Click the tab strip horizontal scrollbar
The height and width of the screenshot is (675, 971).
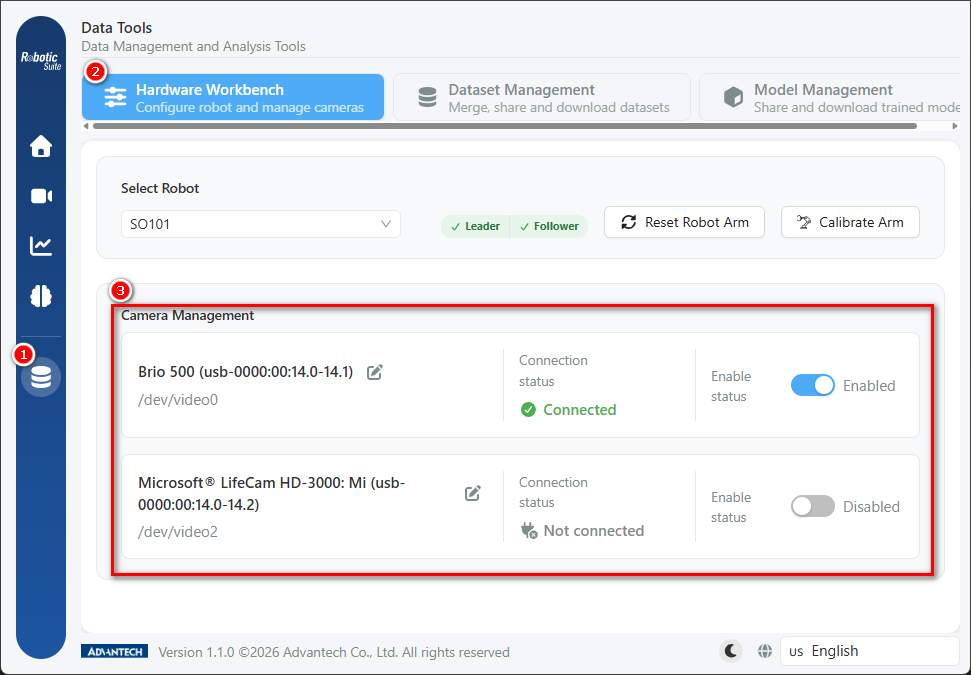point(505,126)
